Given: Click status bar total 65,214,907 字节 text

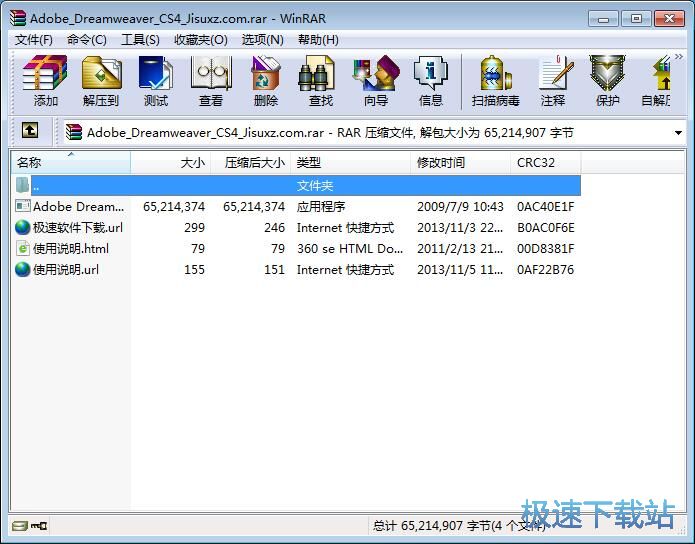Looking at the screenshot, I should pyautogui.click(x=459, y=526).
